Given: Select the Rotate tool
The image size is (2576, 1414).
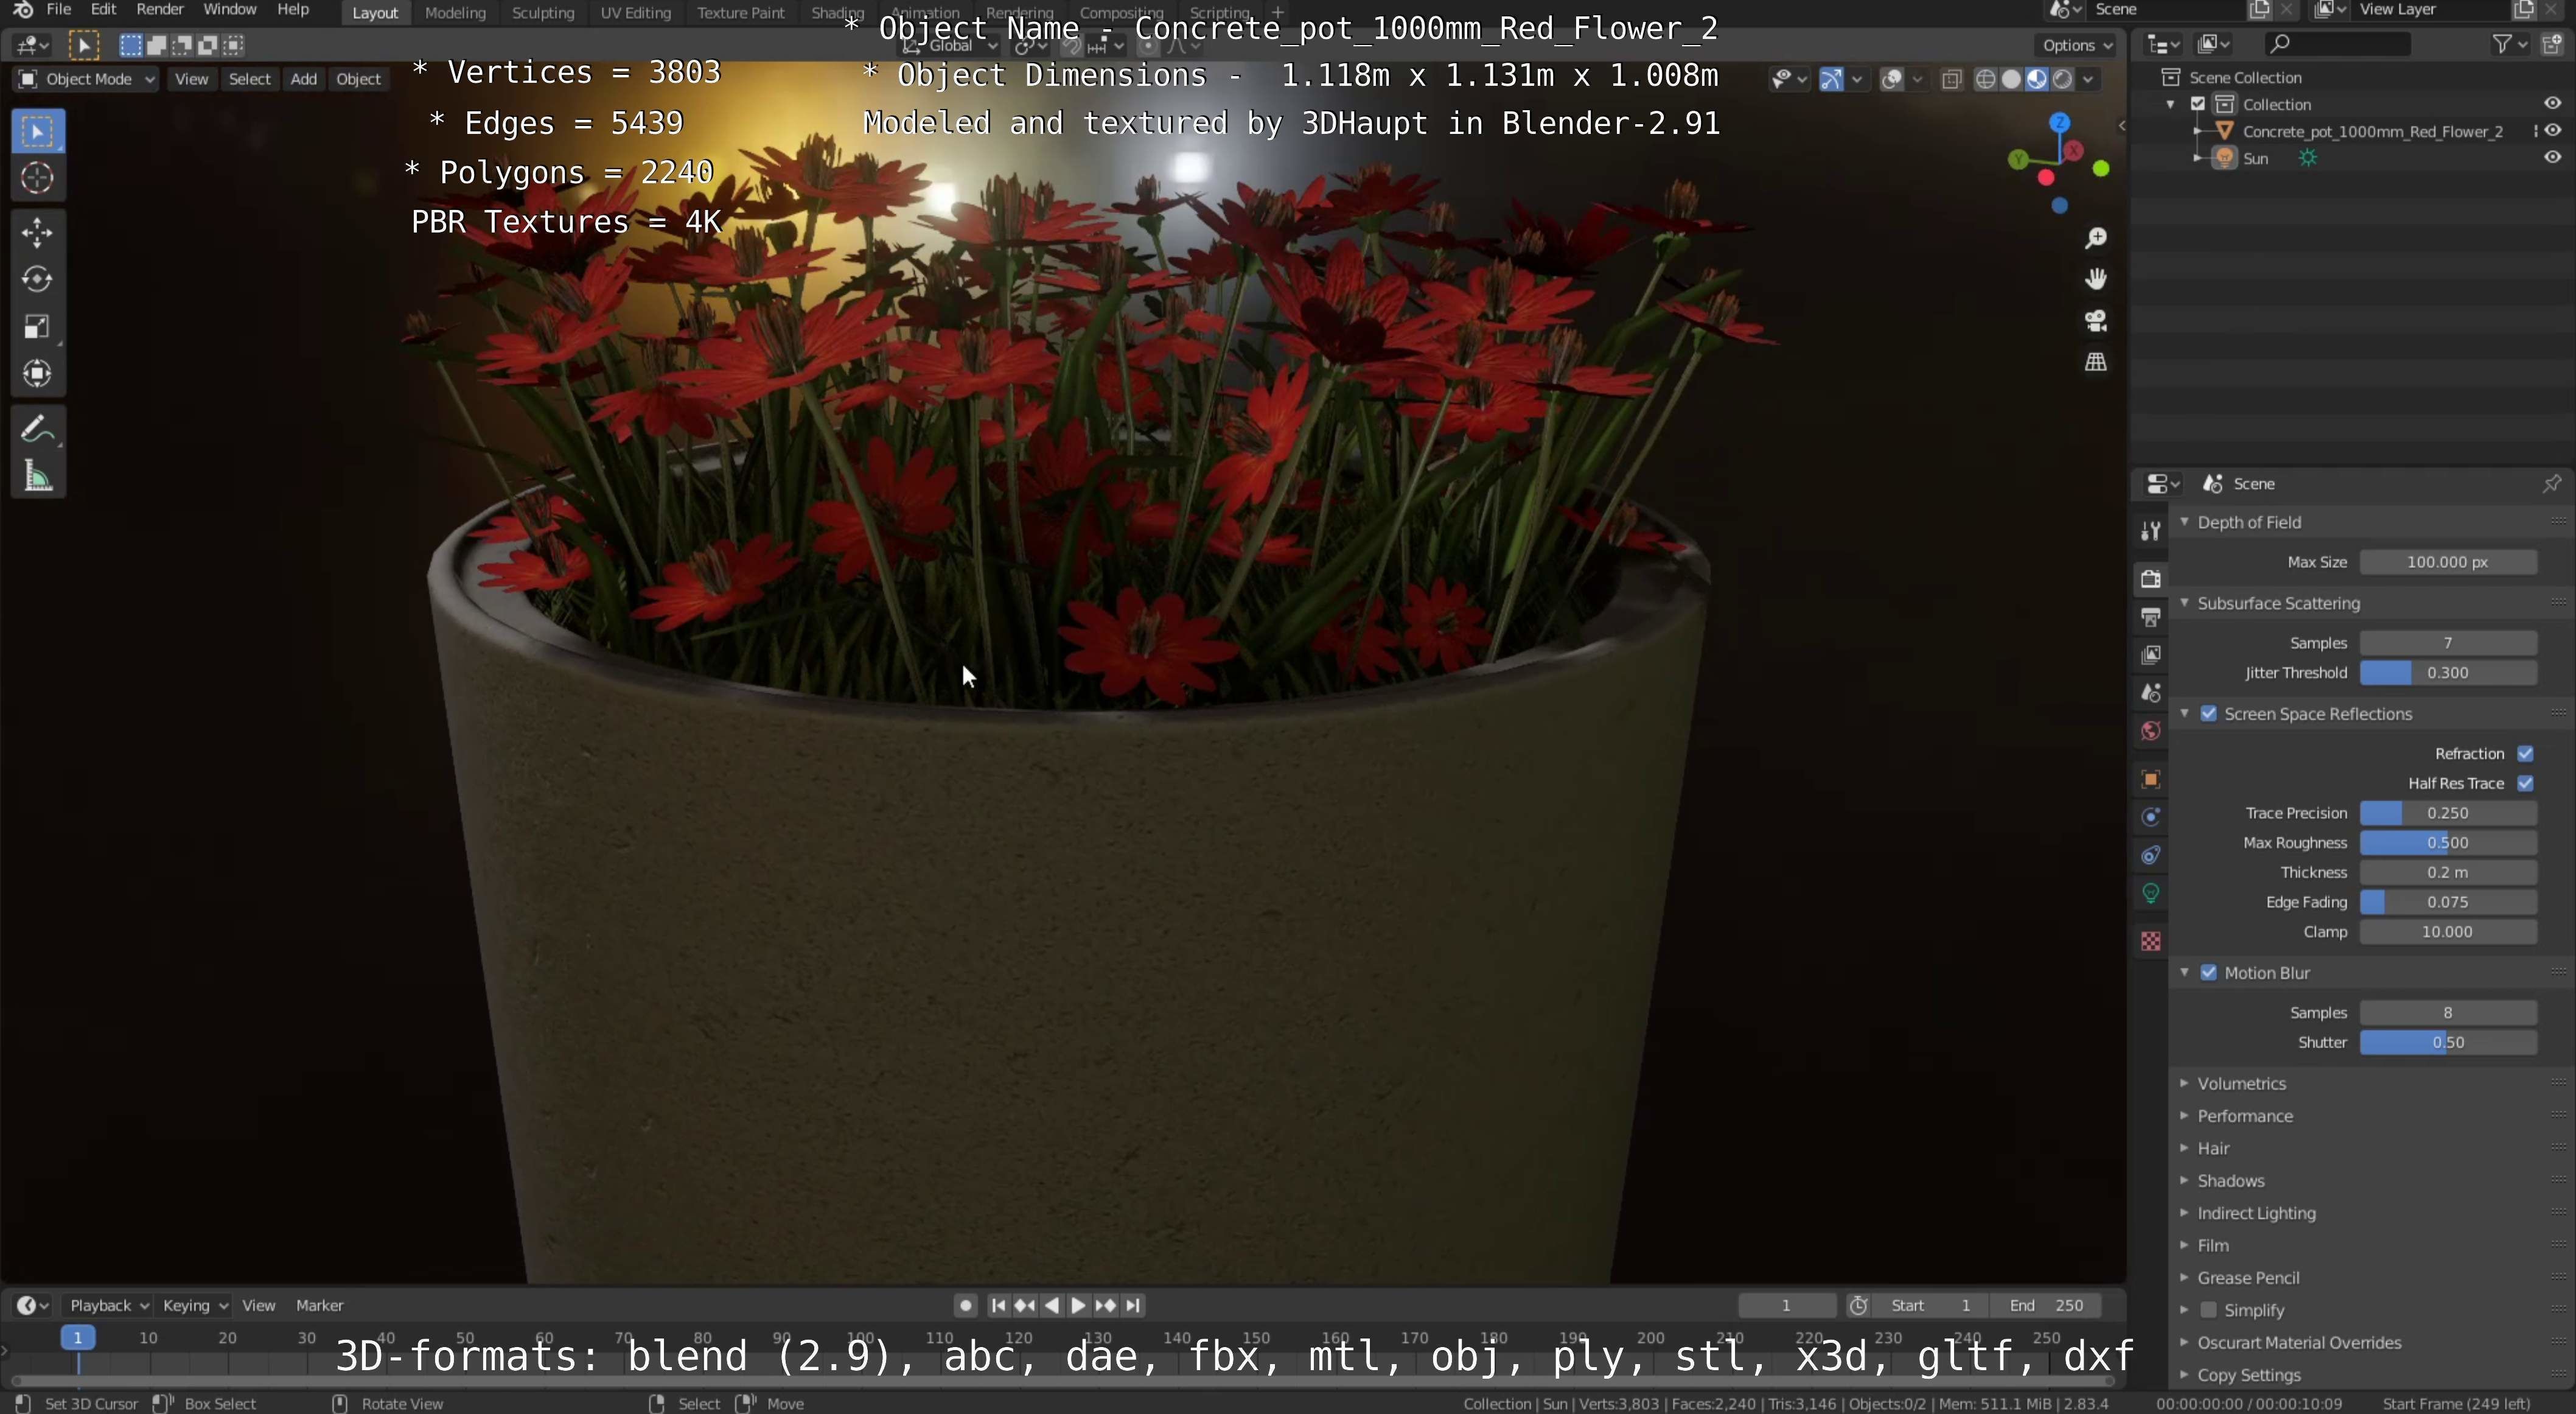Looking at the screenshot, I should coord(38,279).
